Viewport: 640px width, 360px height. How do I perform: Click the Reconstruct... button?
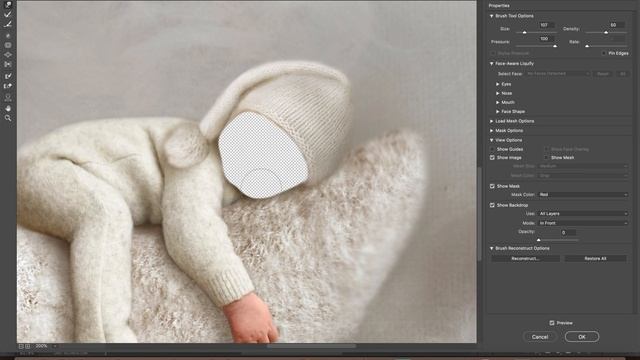(x=525, y=258)
